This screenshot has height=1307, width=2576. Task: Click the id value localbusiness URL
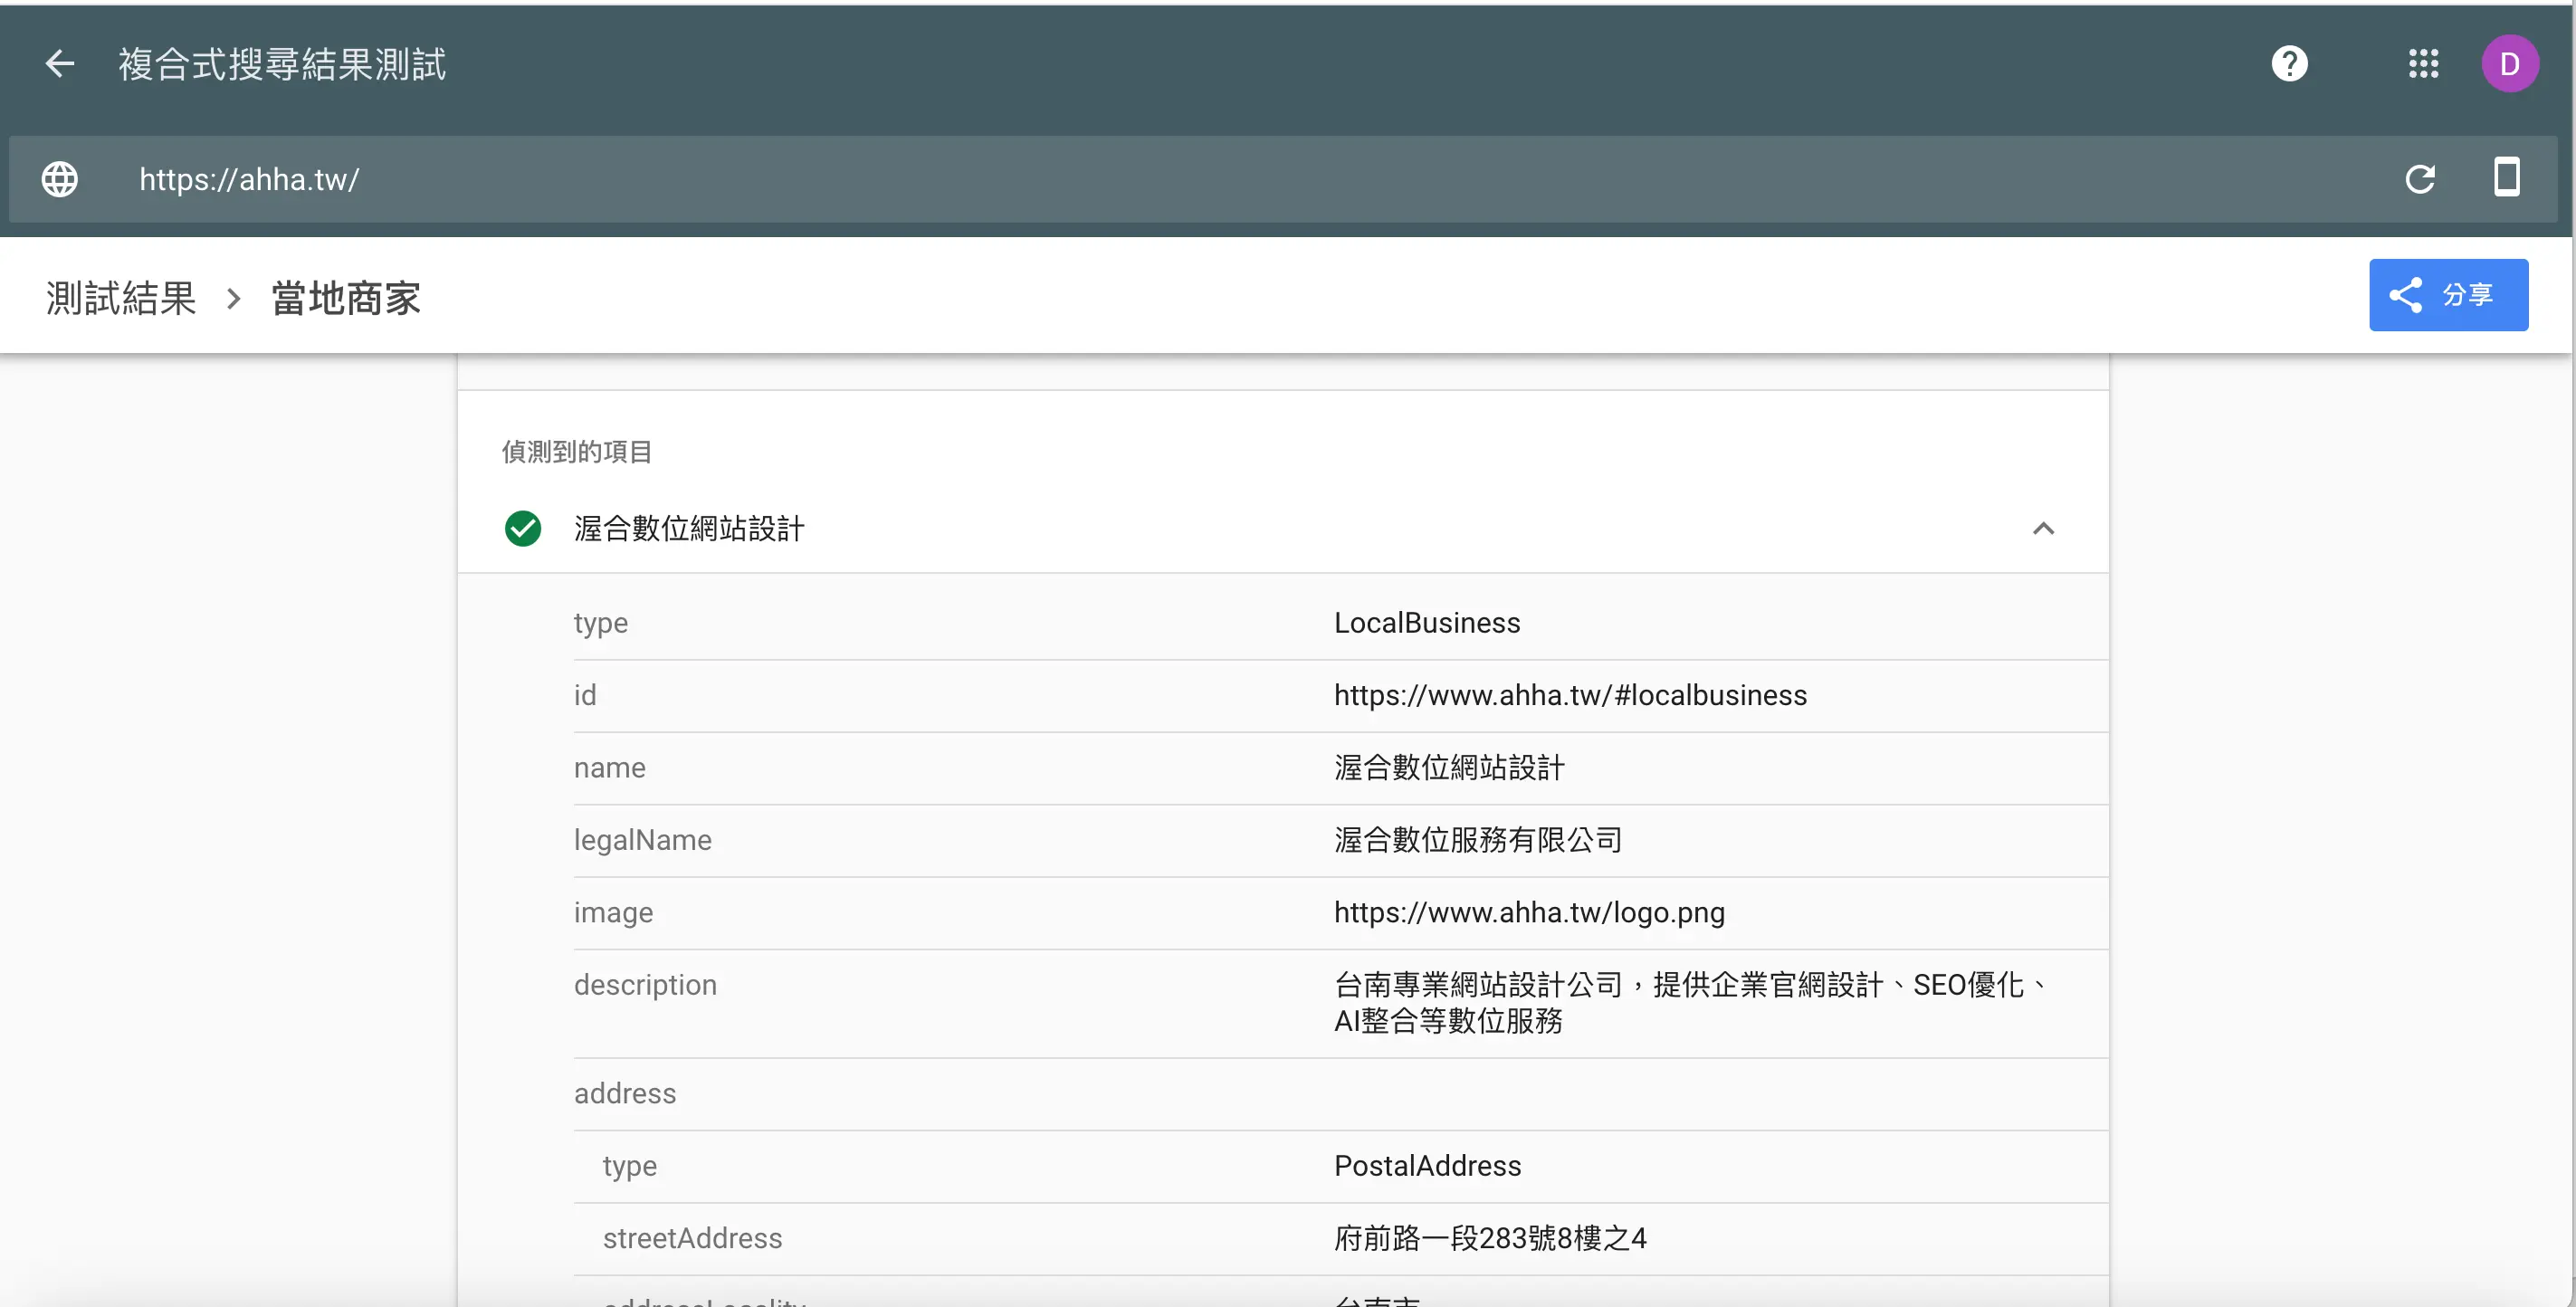click(1569, 695)
